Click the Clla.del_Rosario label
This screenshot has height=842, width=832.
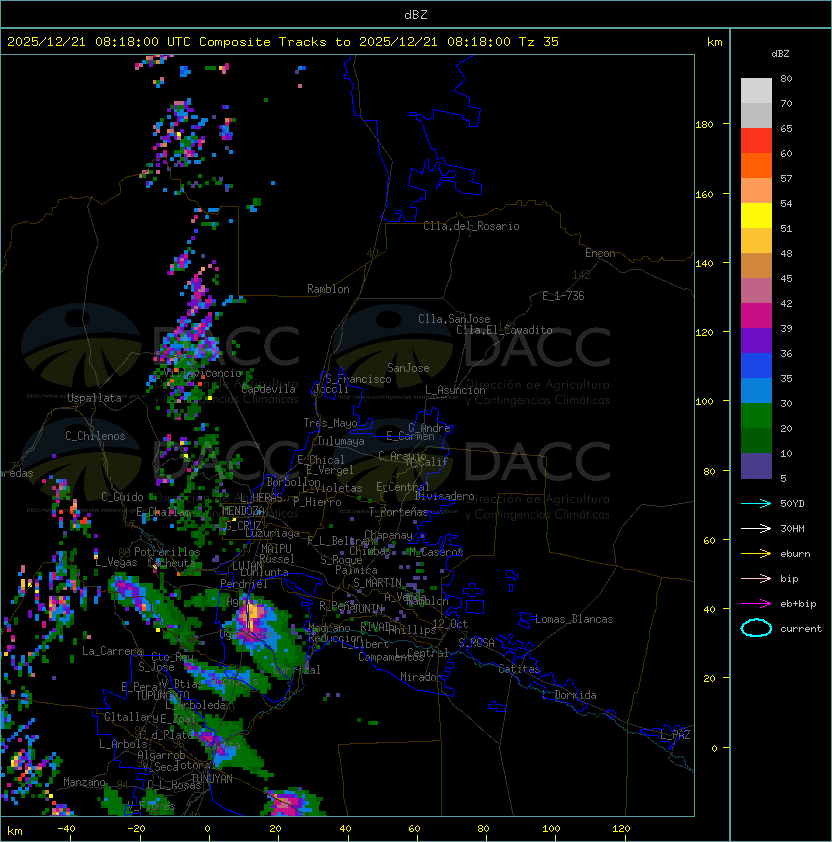[x=471, y=226]
